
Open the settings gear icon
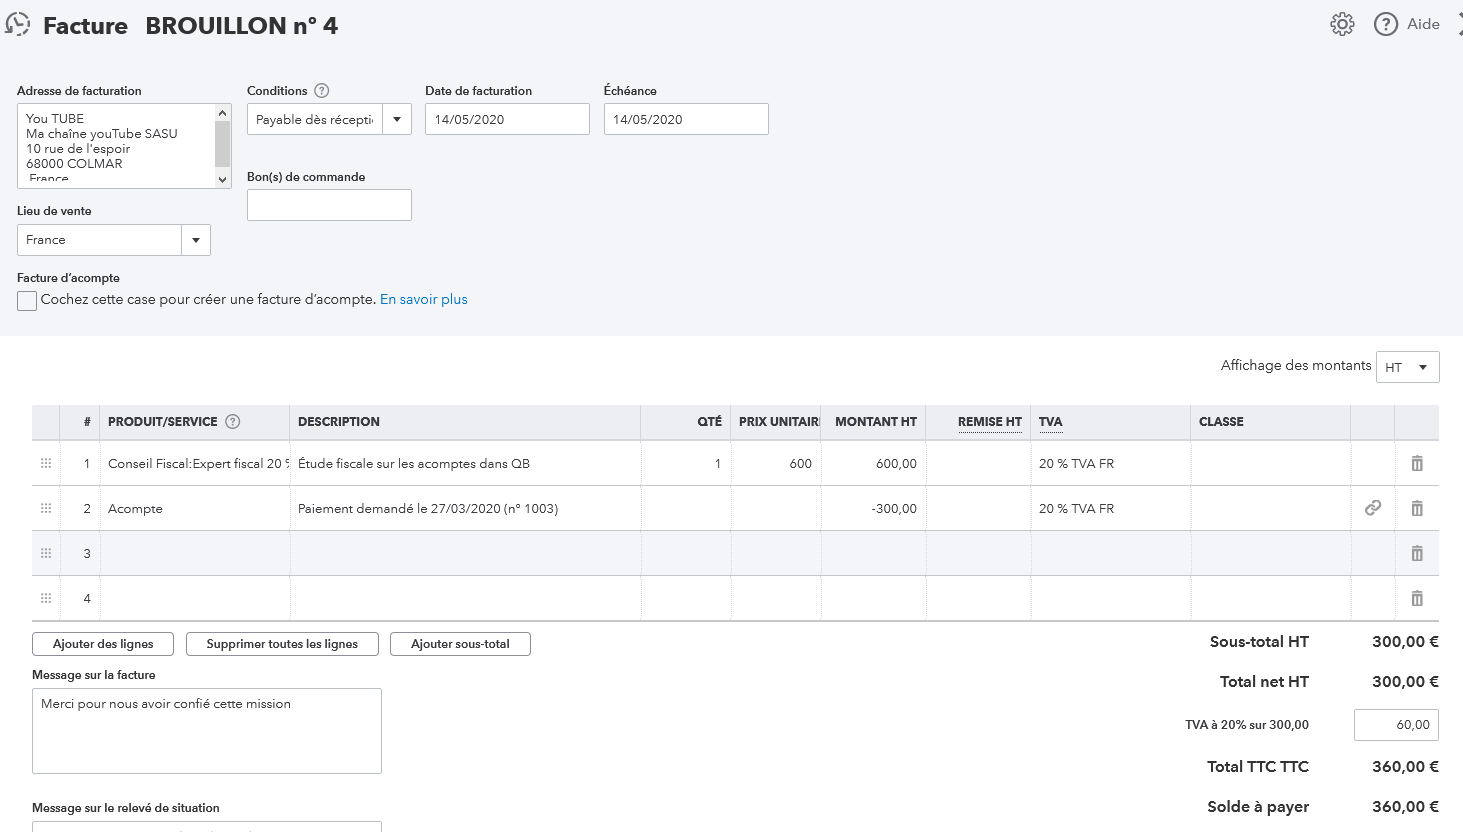coord(1342,25)
